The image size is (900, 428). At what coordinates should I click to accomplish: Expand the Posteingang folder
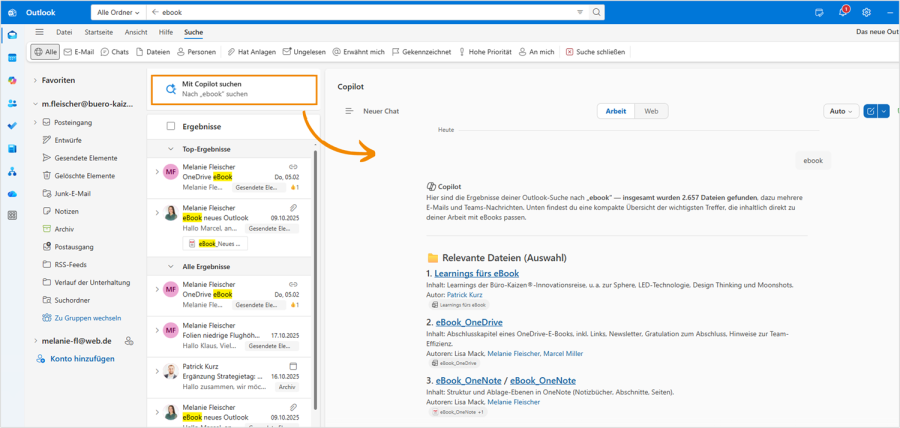pyautogui.click(x=35, y=122)
